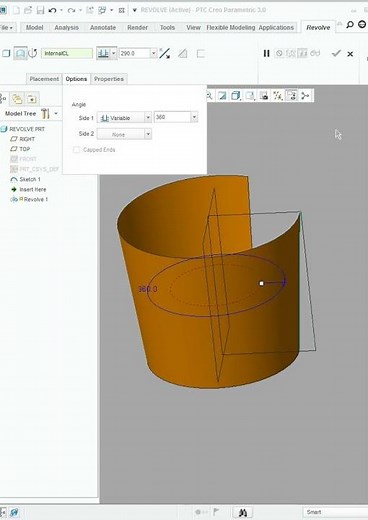Image resolution: width=368 pixels, height=520 pixels.
Task: Open the Applications tab
Action: (x=276, y=28)
